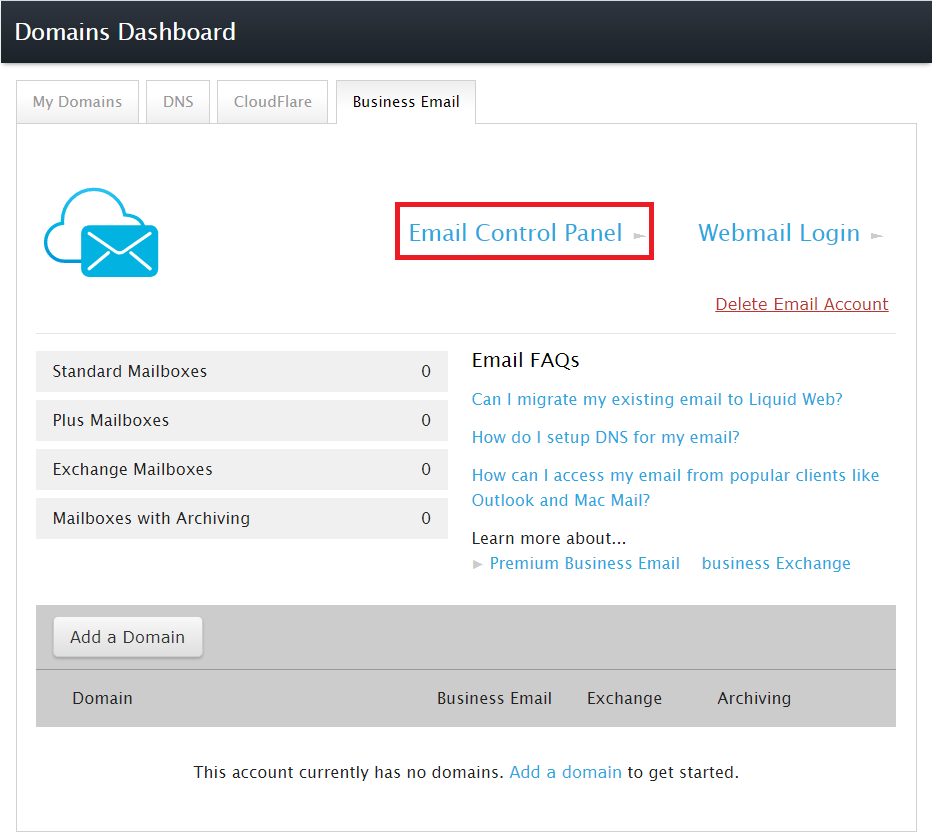The image size is (932, 835).
Task: Launch Webmail Login
Action: pos(779,232)
